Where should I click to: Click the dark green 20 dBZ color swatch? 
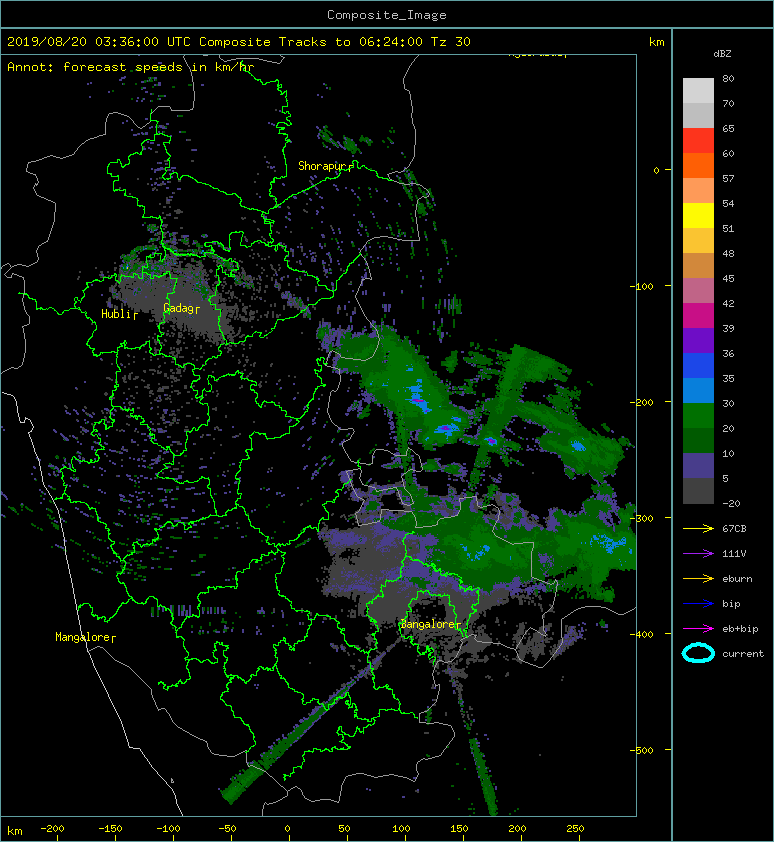click(x=698, y=440)
